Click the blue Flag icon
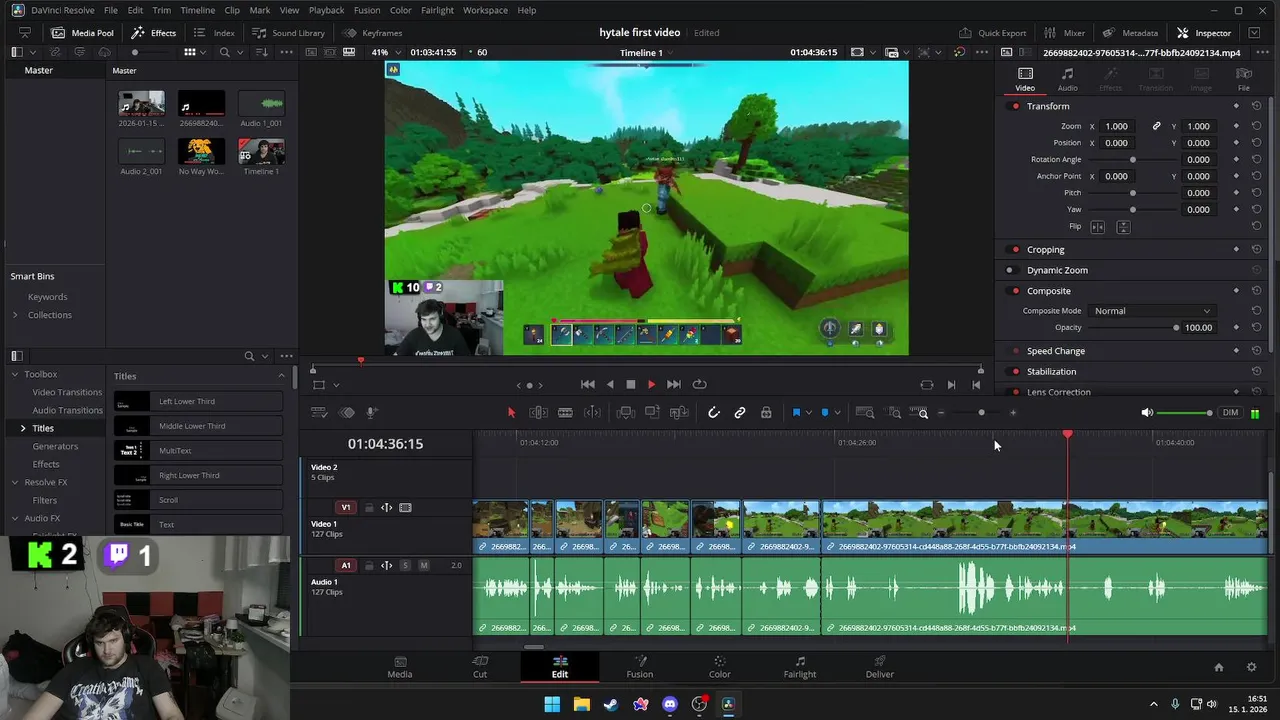Image resolution: width=1280 pixels, height=720 pixels. [796, 412]
